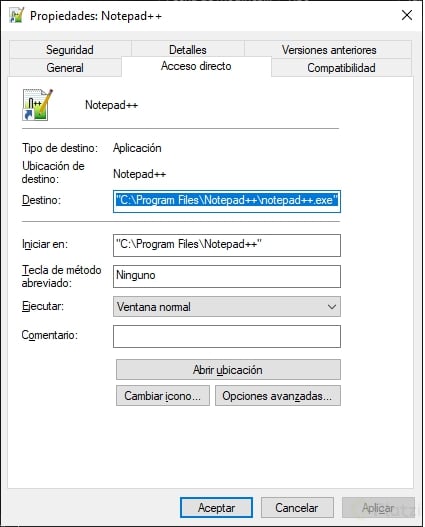Confirm with the Aceptar button
Image resolution: width=425 pixels, height=527 pixels.
[216, 508]
